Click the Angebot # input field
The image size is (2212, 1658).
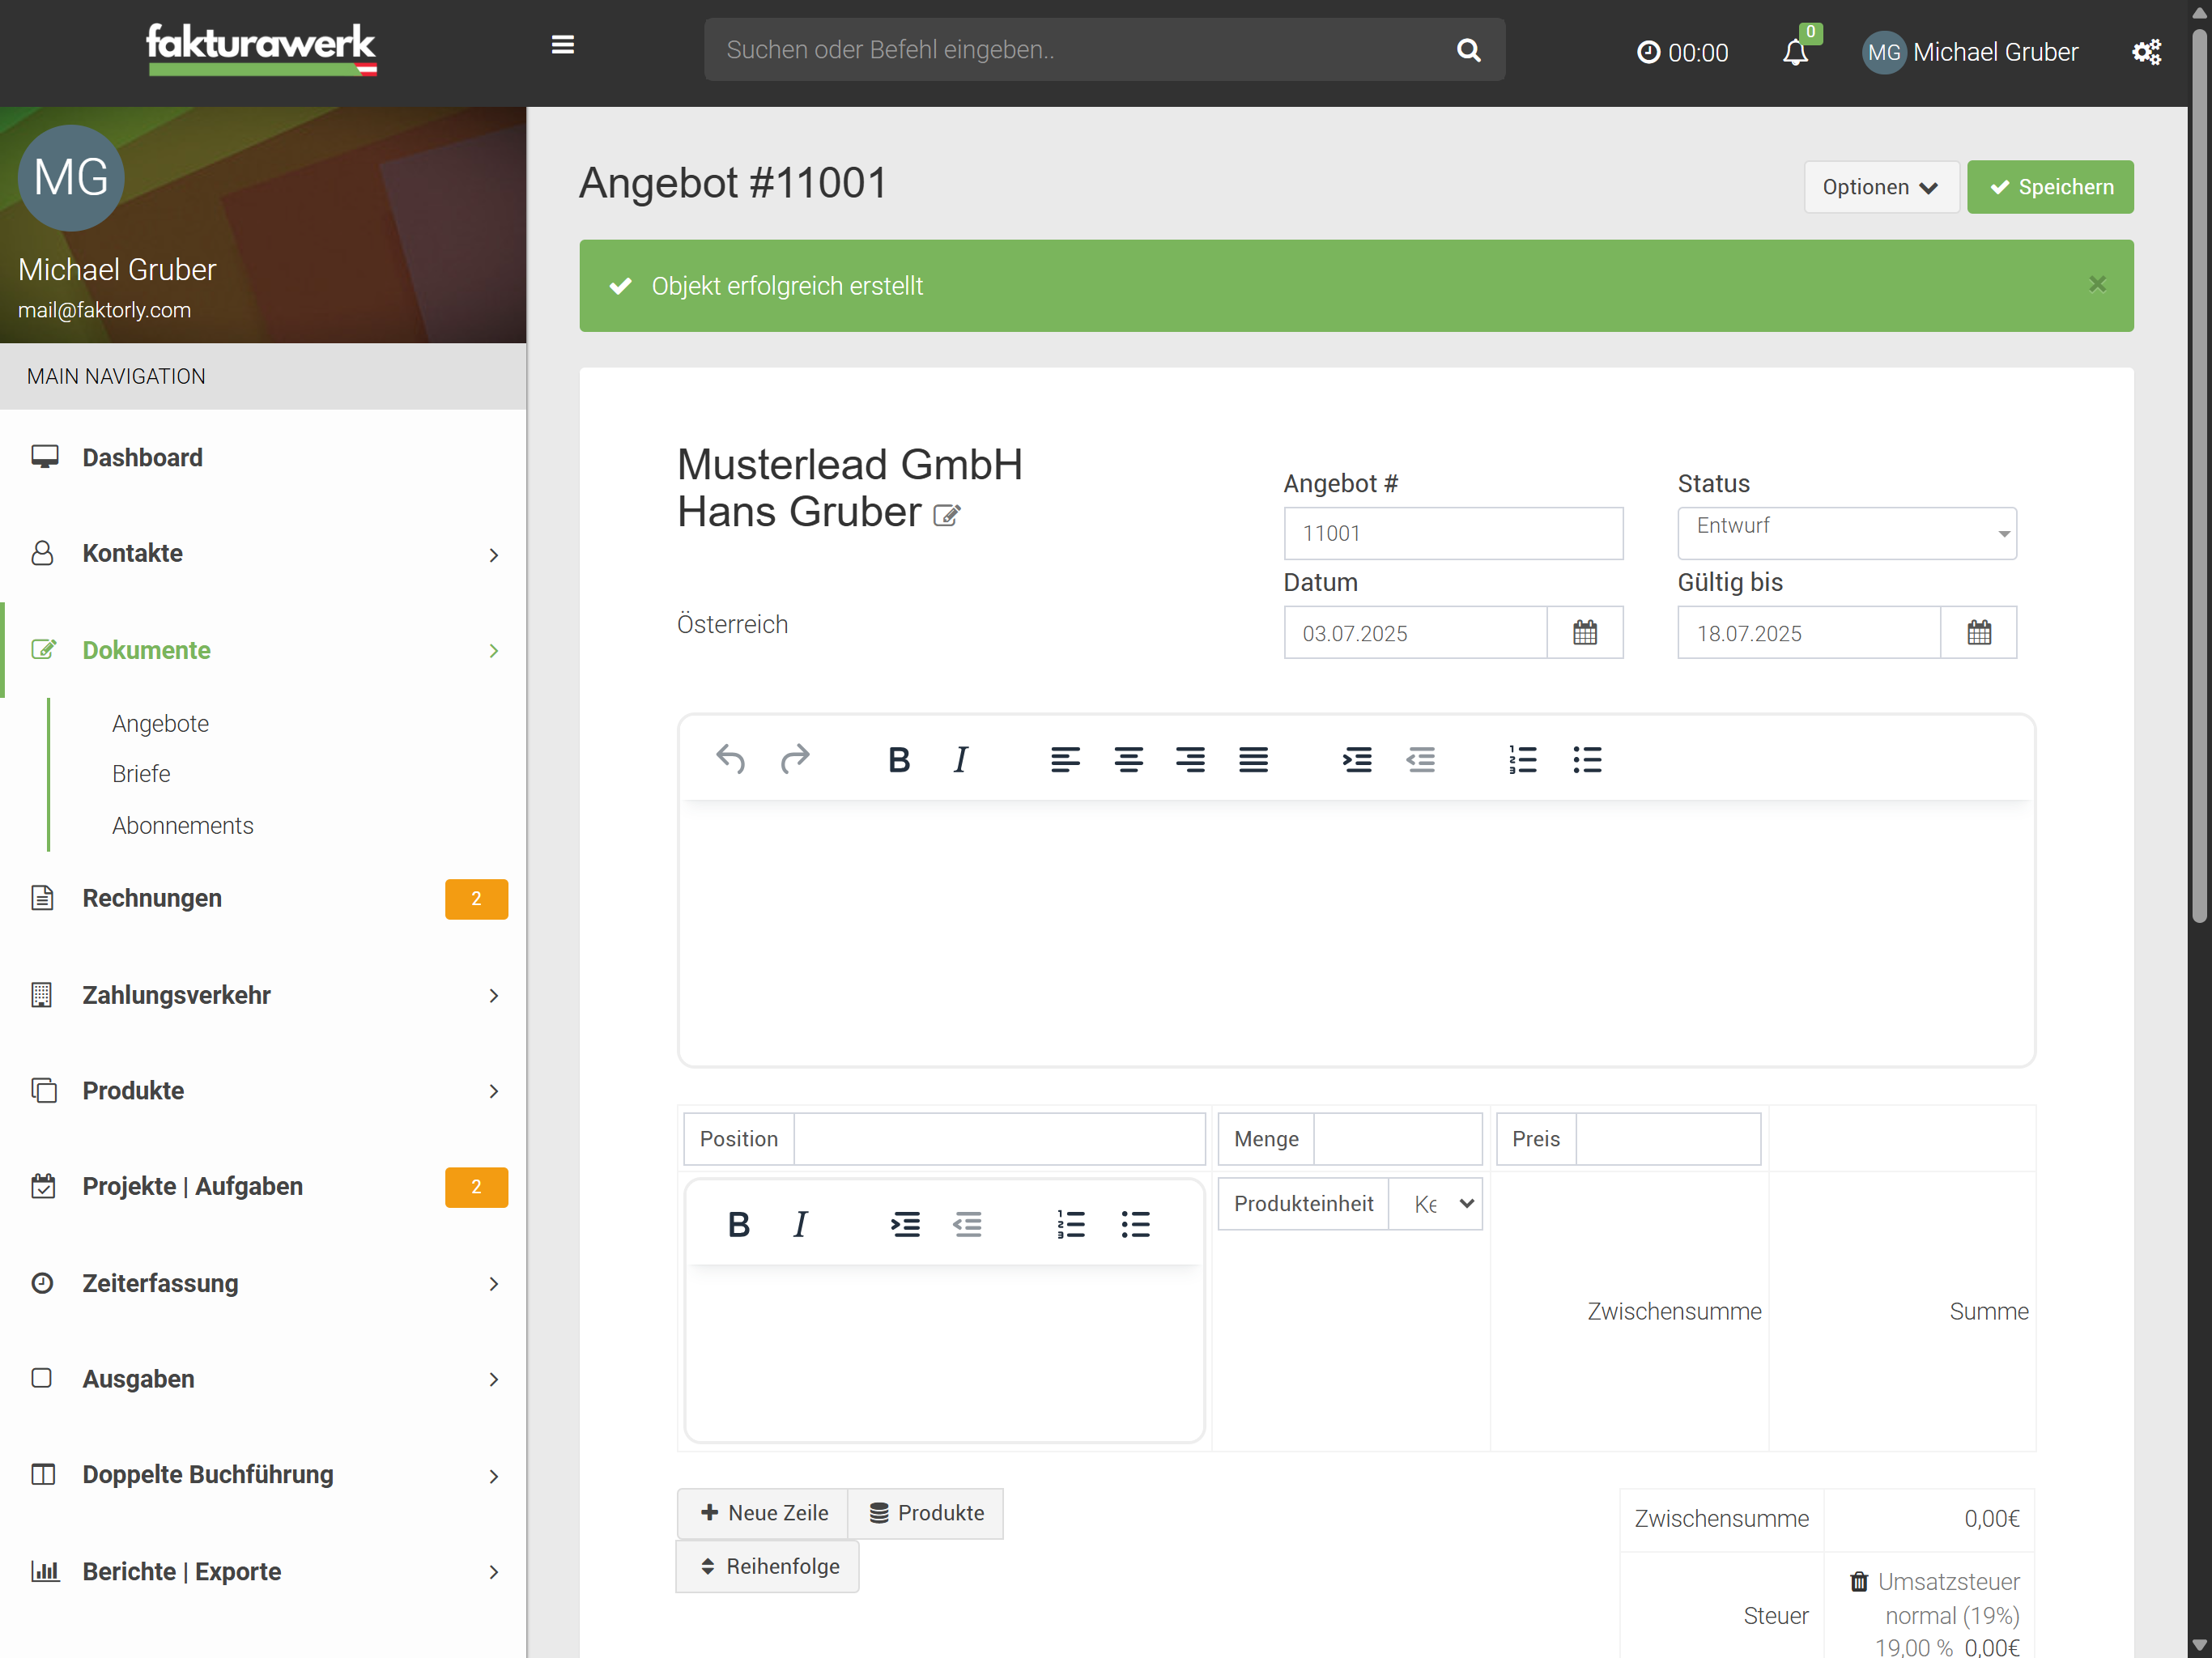click(1453, 533)
